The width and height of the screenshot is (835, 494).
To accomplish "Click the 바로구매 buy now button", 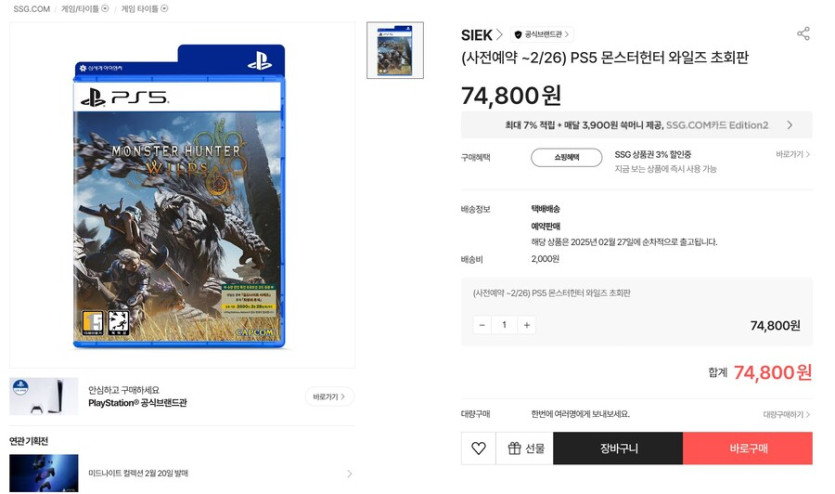I will click(x=748, y=448).
